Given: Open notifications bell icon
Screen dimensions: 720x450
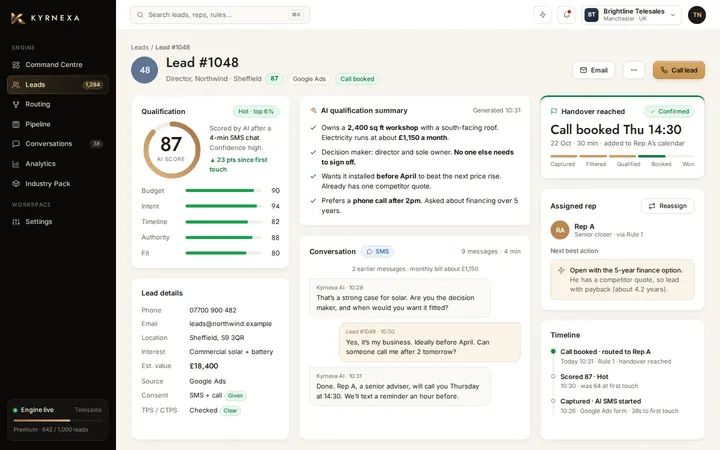Looking at the screenshot, I should click(567, 15).
